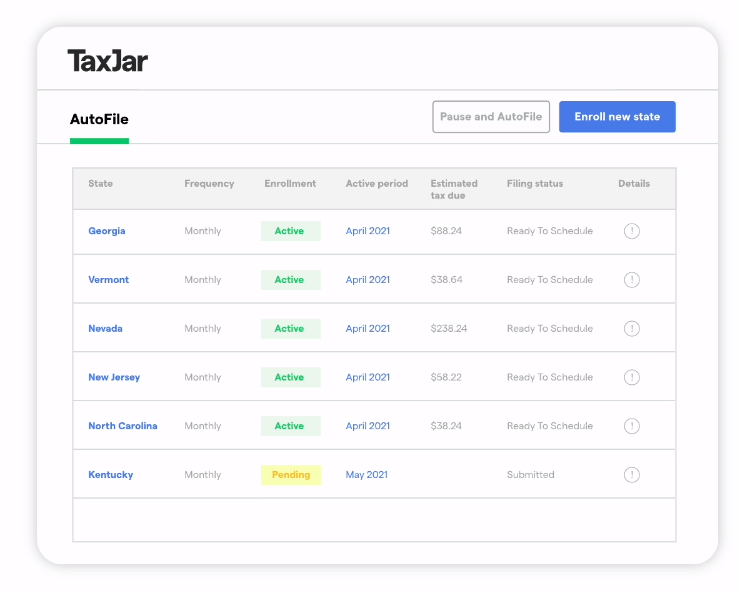Click the Filing status column header
739x594 pixels.
pyautogui.click(x=535, y=184)
